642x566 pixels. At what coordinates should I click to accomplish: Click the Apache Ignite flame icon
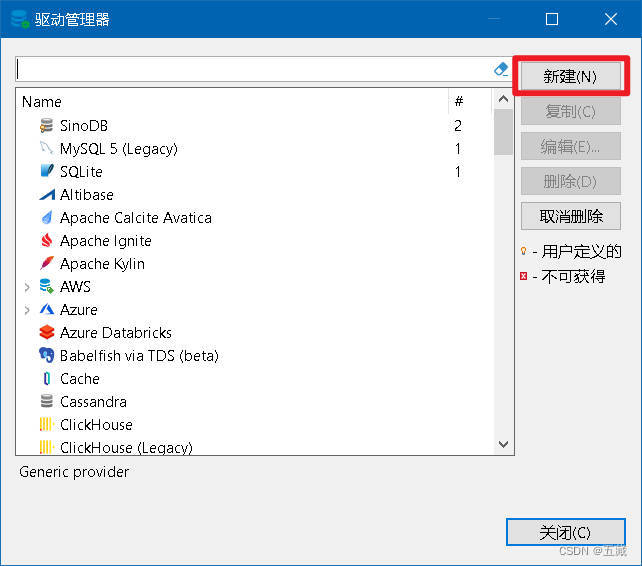click(47, 240)
